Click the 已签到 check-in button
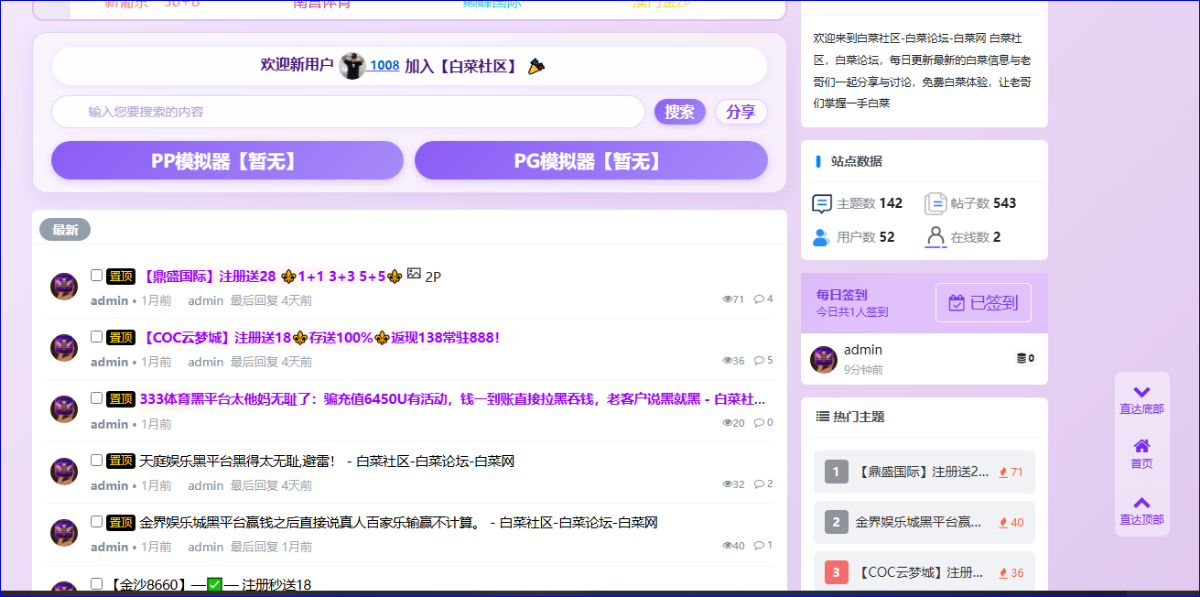Image resolution: width=1200 pixels, height=597 pixels. pyautogui.click(x=983, y=303)
